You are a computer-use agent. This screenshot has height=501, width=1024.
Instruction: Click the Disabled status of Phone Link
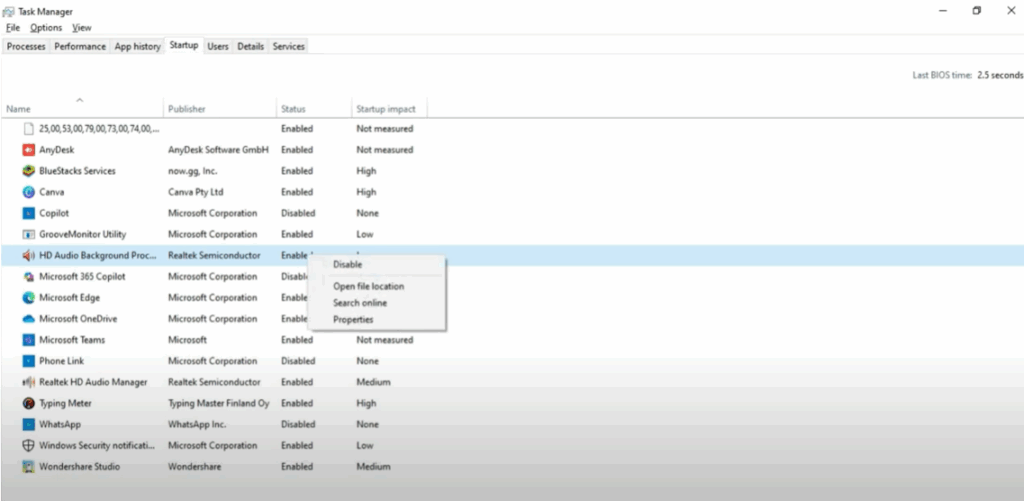pyautogui.click(x=298, y=361)
